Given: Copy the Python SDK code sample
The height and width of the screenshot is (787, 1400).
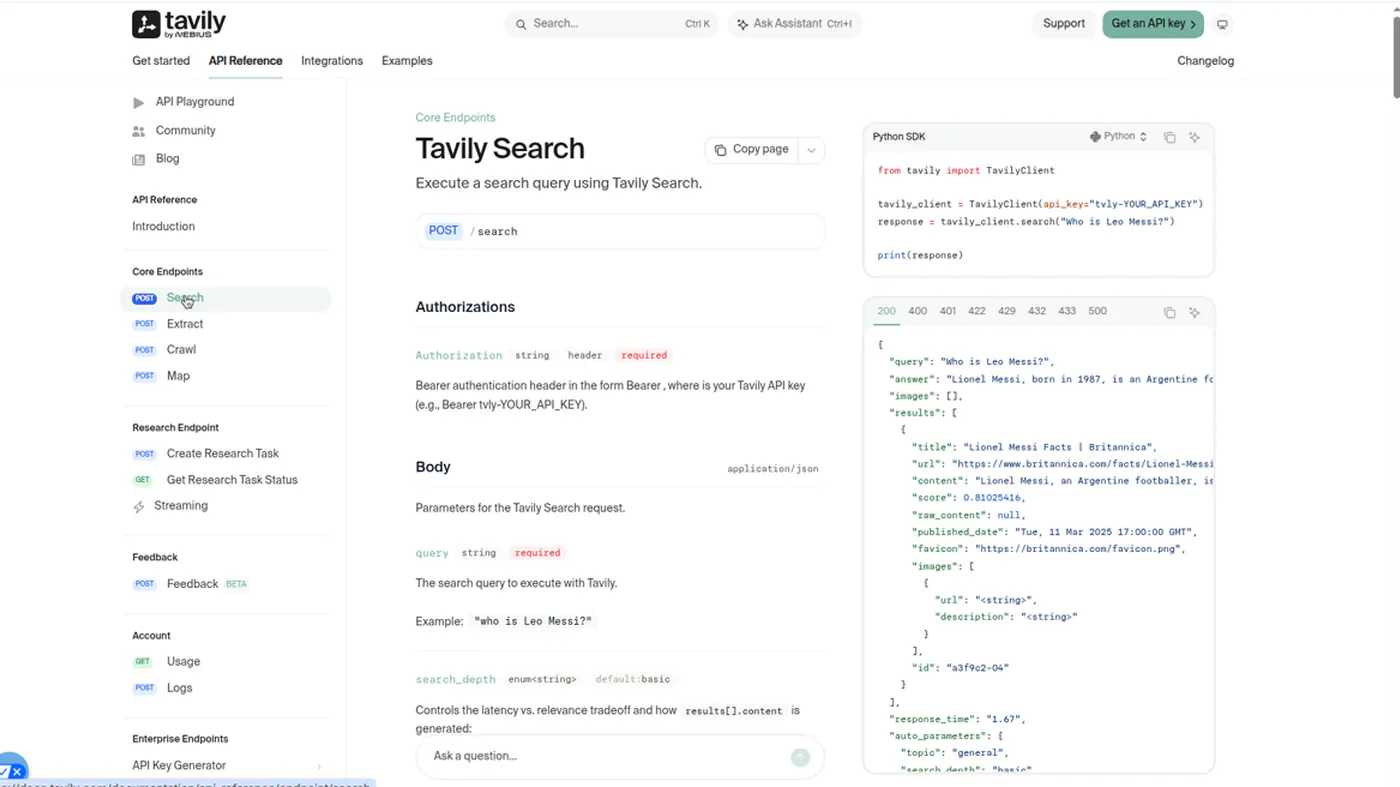Looking at the screenshot, I should click(x=1169, y=137).
